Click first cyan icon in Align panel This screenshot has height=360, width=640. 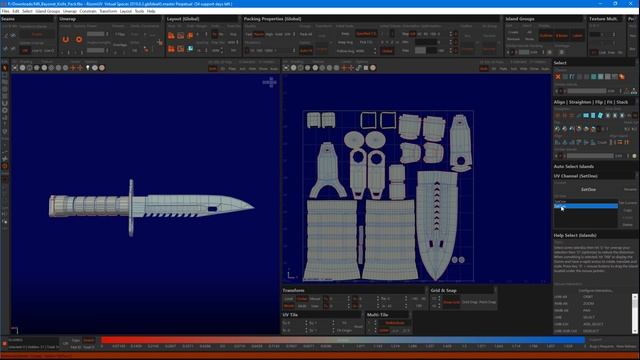(586, 116)
